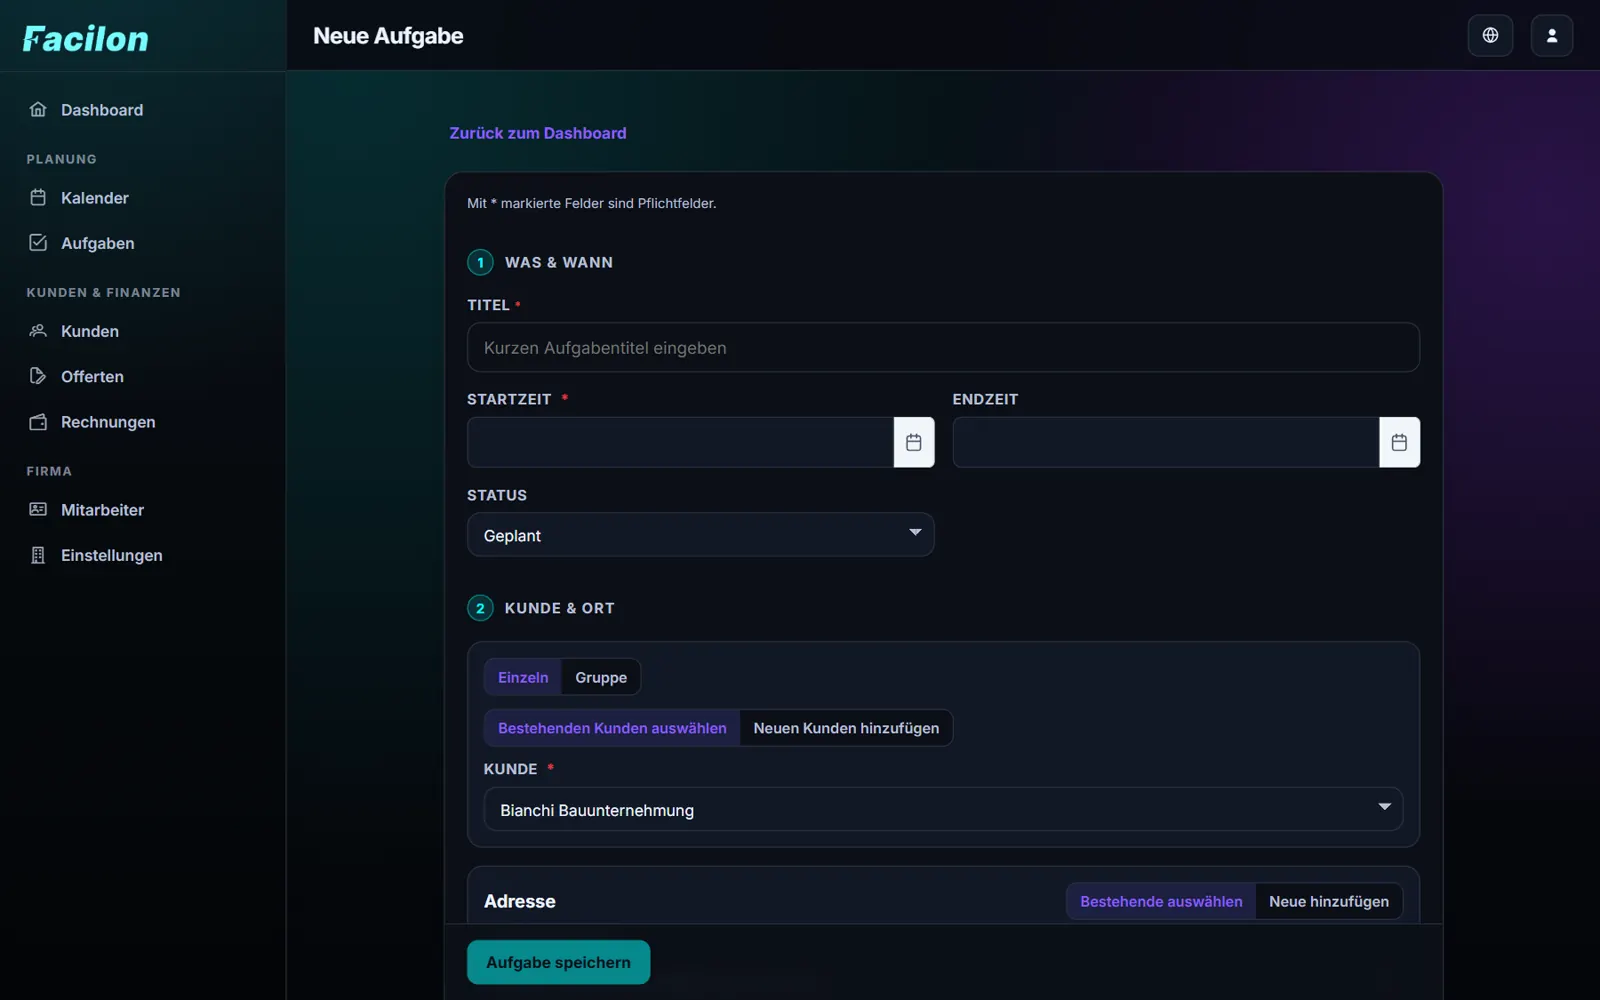Click the Offerten document icon

(38, 376)
